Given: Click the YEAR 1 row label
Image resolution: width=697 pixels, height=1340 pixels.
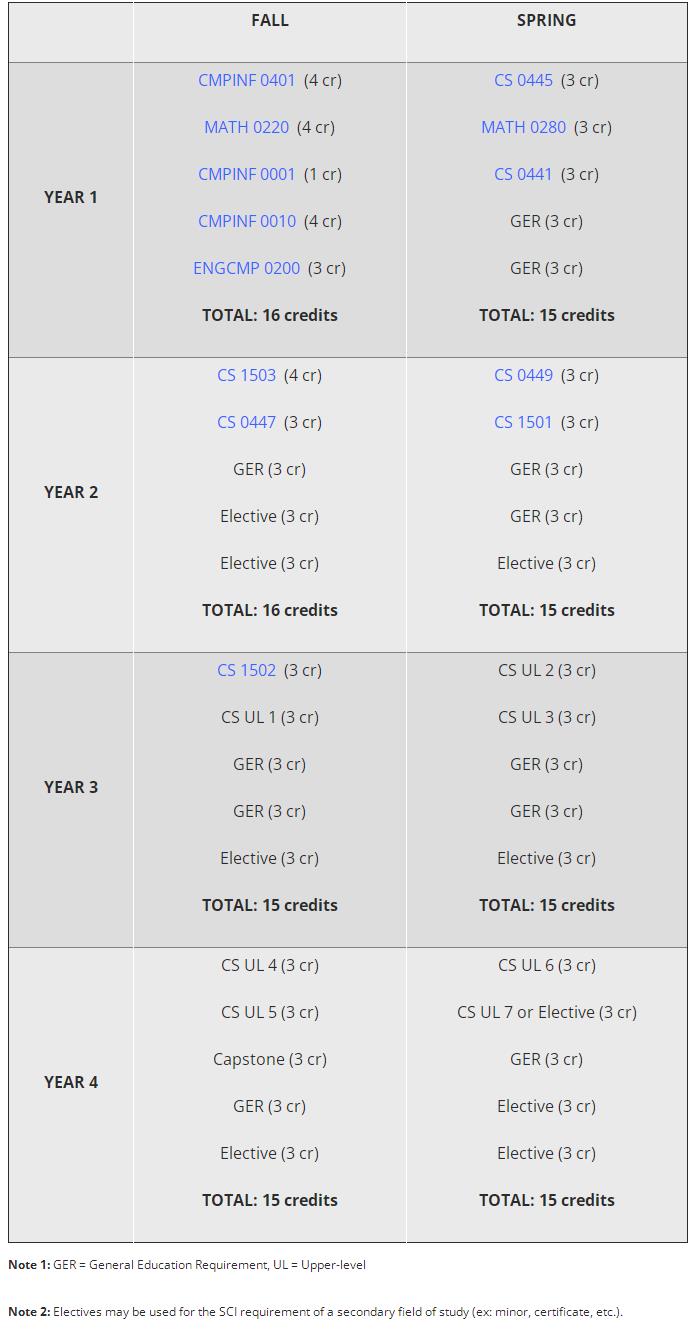Looking at the screenshot, I should (71, 197).
